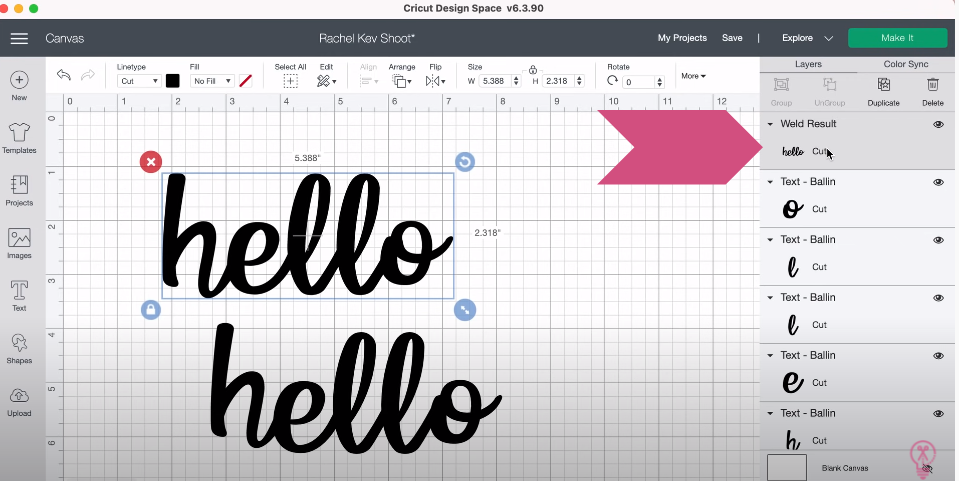The width and height of the screenshot is (959, 481).
Task: Collapse the Text - Ballin 'e' layer
Action: tap(770, 356)
